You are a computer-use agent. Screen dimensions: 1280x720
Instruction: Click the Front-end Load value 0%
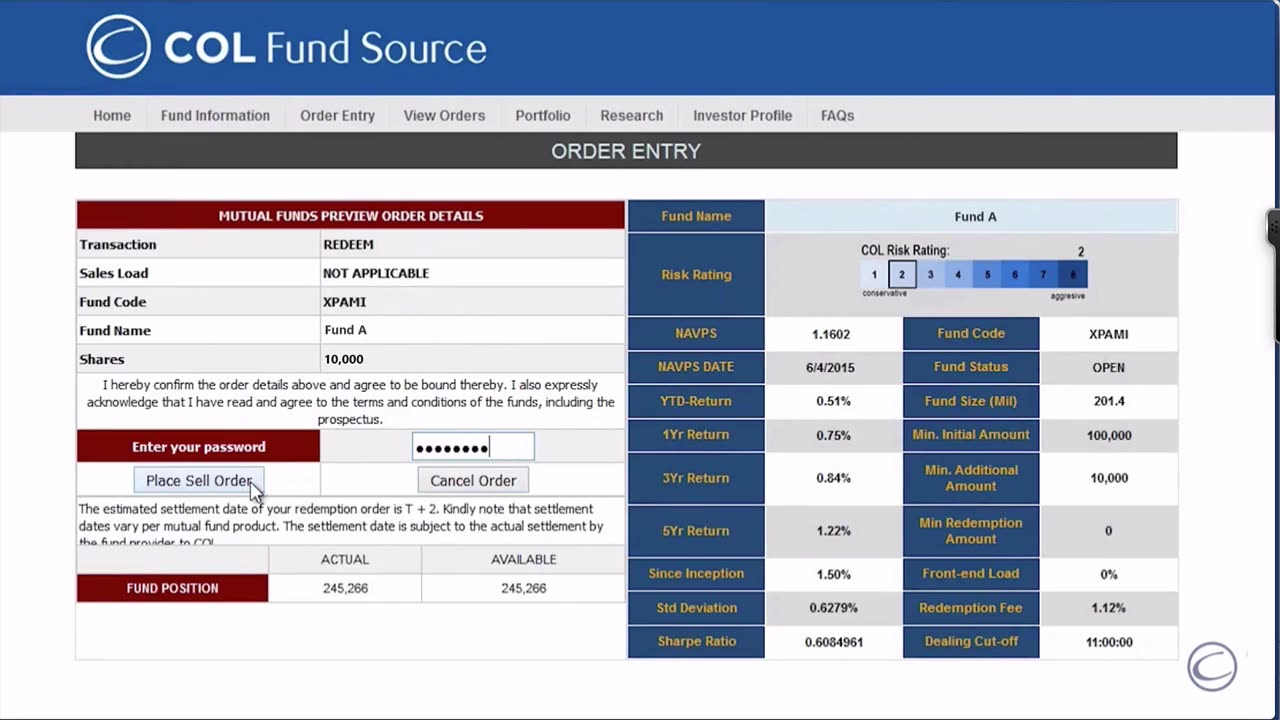pyautogui.click(x=1108, y=574)
